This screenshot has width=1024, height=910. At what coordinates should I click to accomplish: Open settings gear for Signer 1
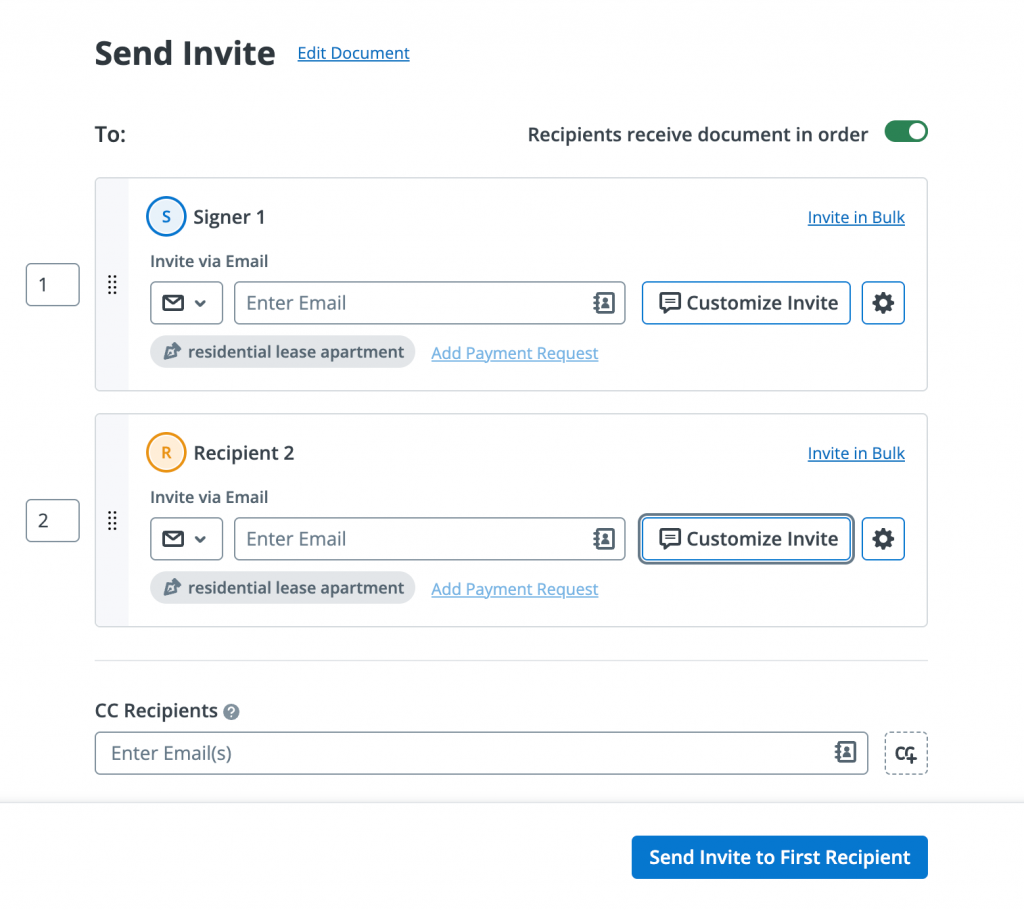883,303
